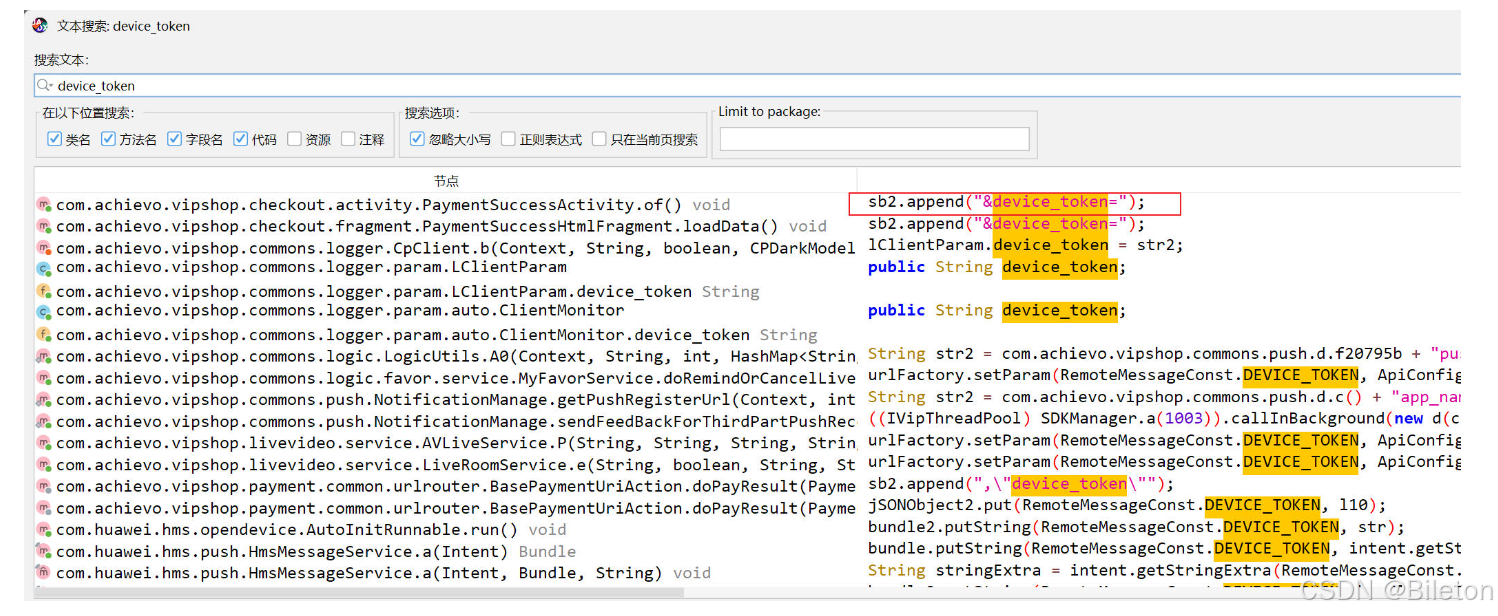The width and height of the screenshot is (1498, 616).
Task: Select code line lClientParam.device_token = str2;
Action: (x=1026, y=245)
